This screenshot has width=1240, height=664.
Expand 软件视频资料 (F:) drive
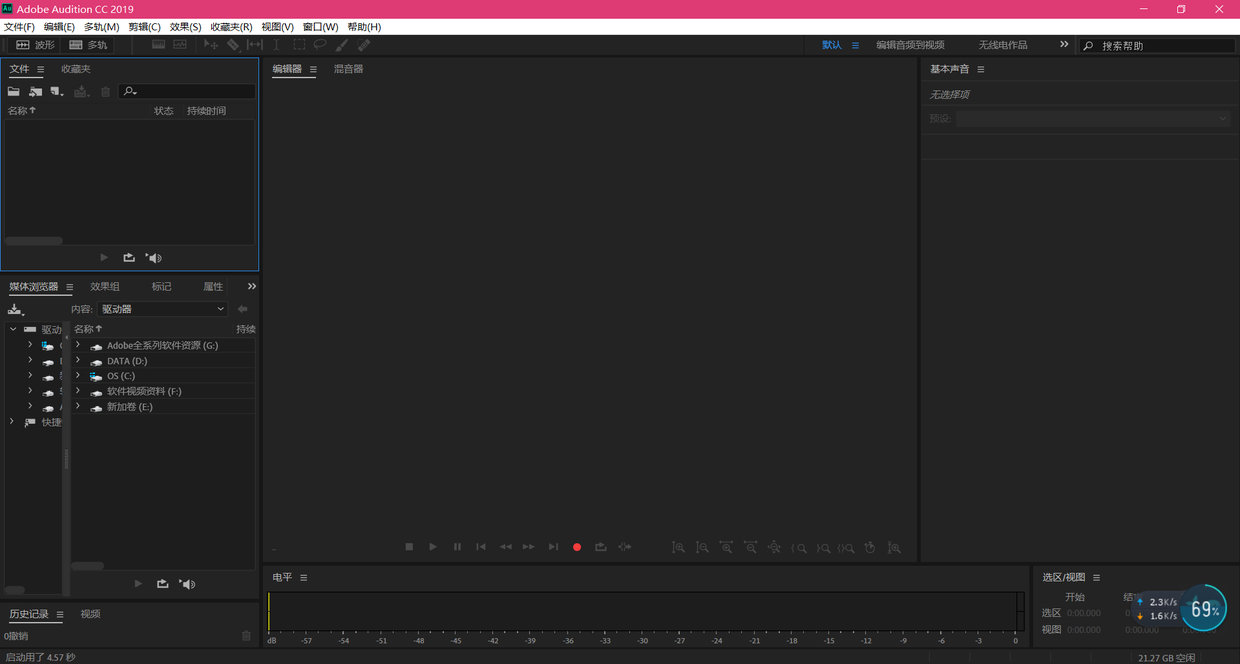click(x=78, y=391)
